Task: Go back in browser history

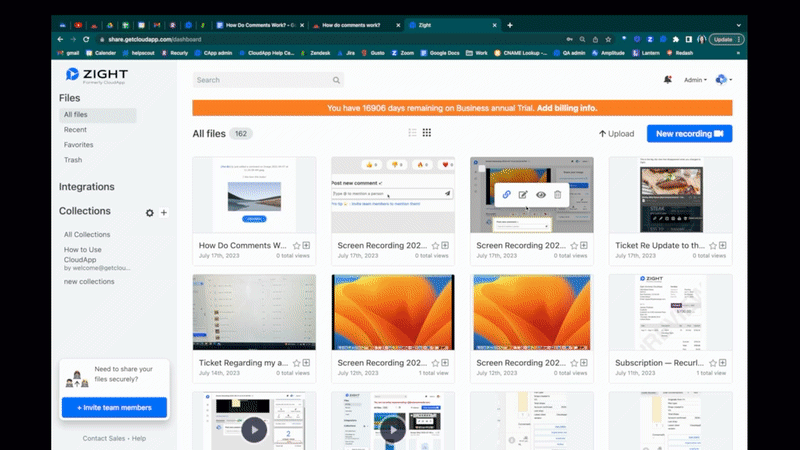Action: pos(60,39)
